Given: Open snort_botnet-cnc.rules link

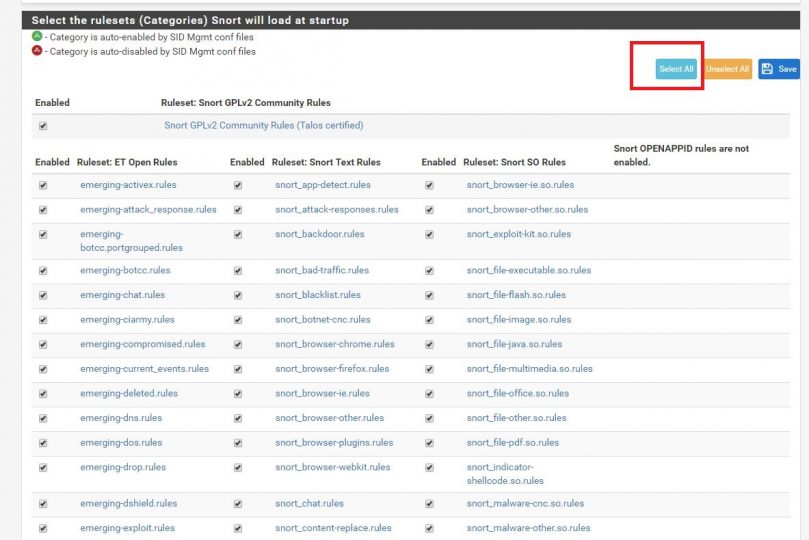Looking at the screenshot, I should [322, 320].
